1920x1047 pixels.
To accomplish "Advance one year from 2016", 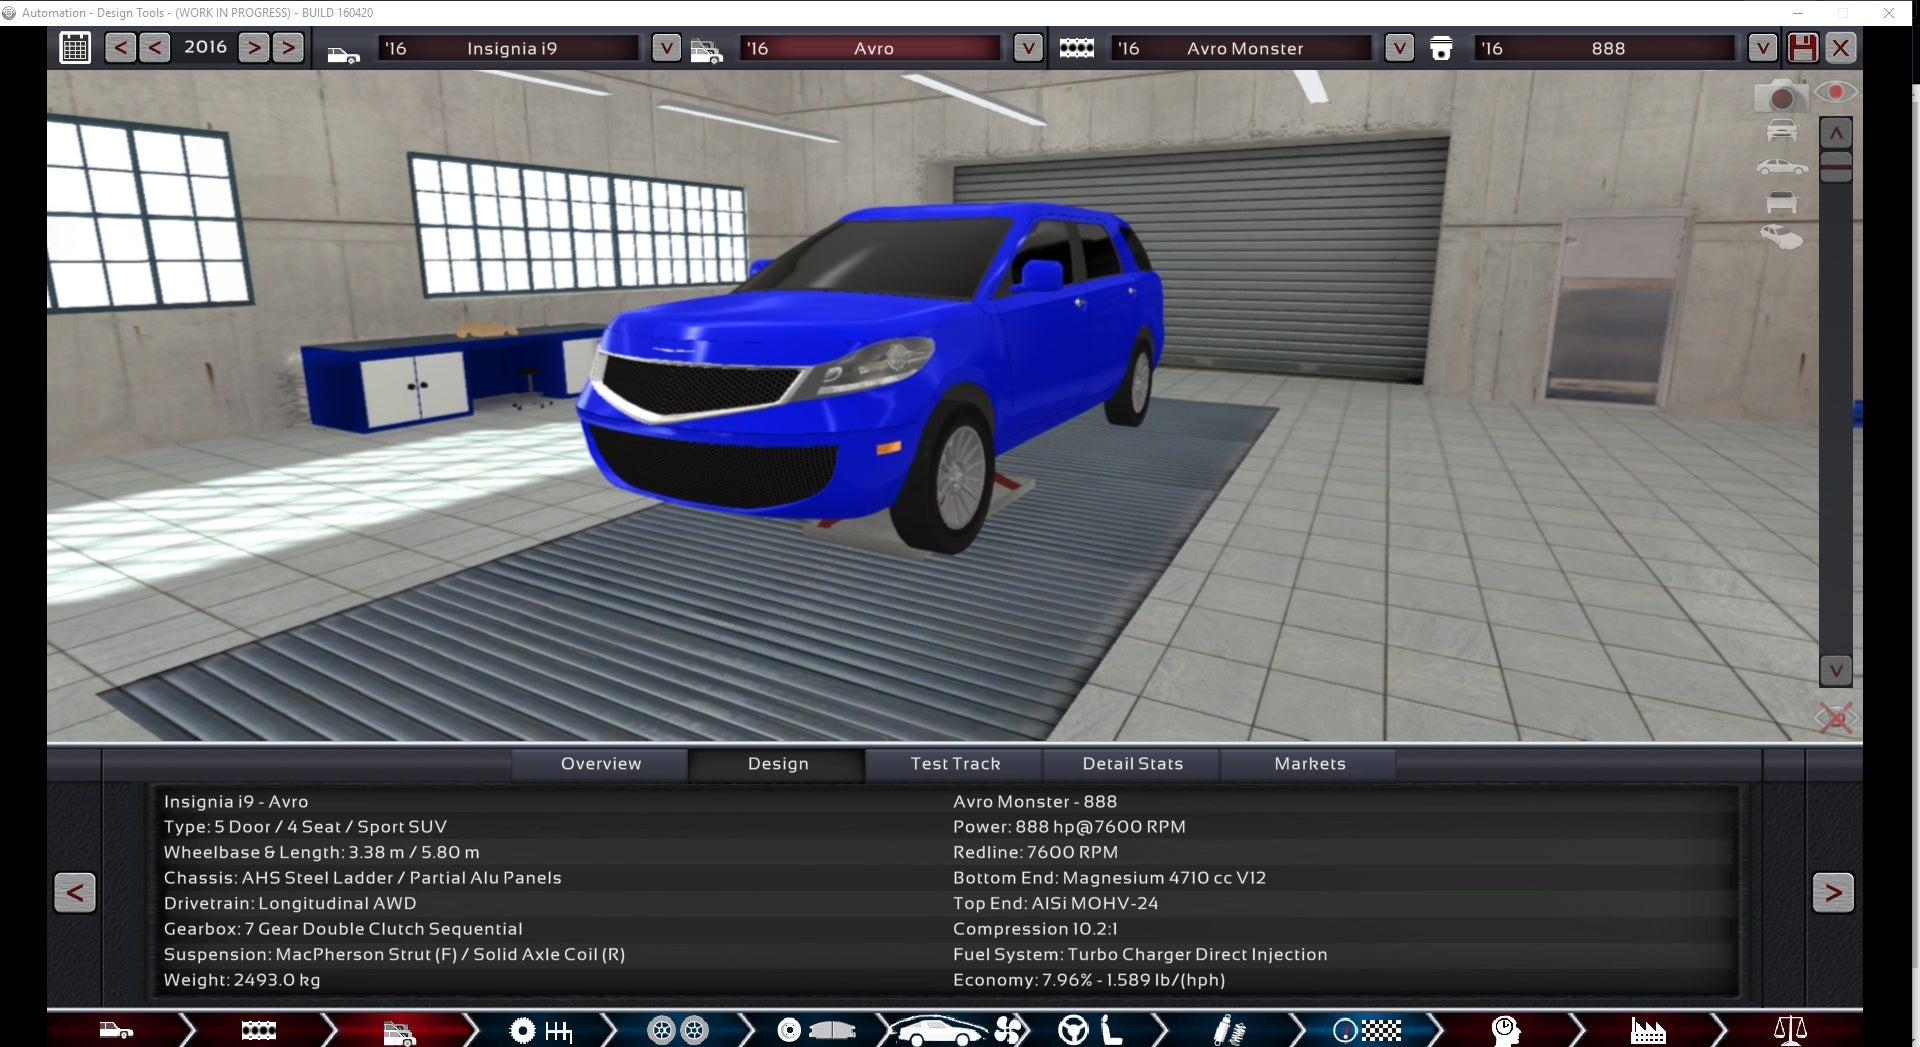I will [x=254, y=47].
